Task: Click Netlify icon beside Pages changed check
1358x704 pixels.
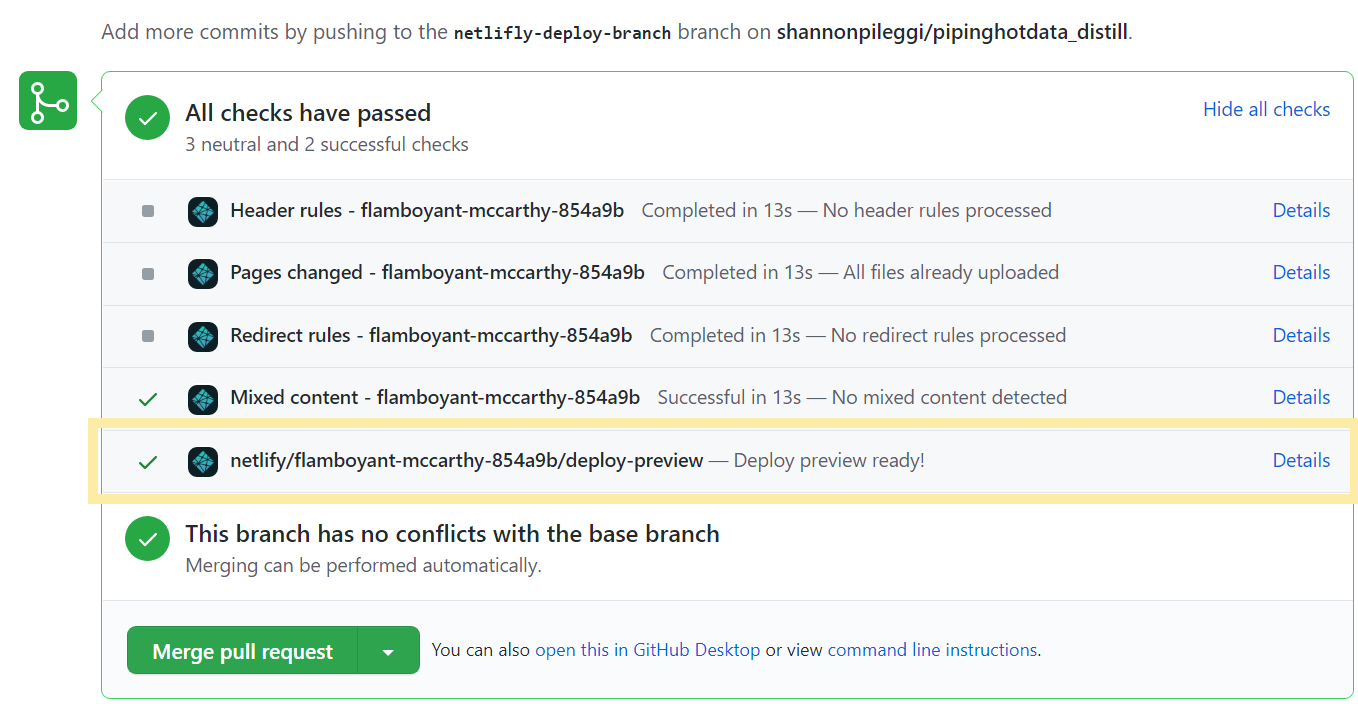Action: coord(203,273)
